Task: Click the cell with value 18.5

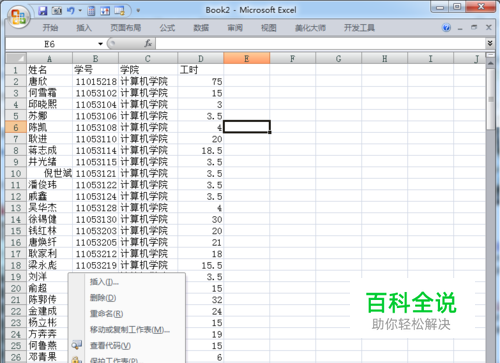Action: click(x=200, y=150)
